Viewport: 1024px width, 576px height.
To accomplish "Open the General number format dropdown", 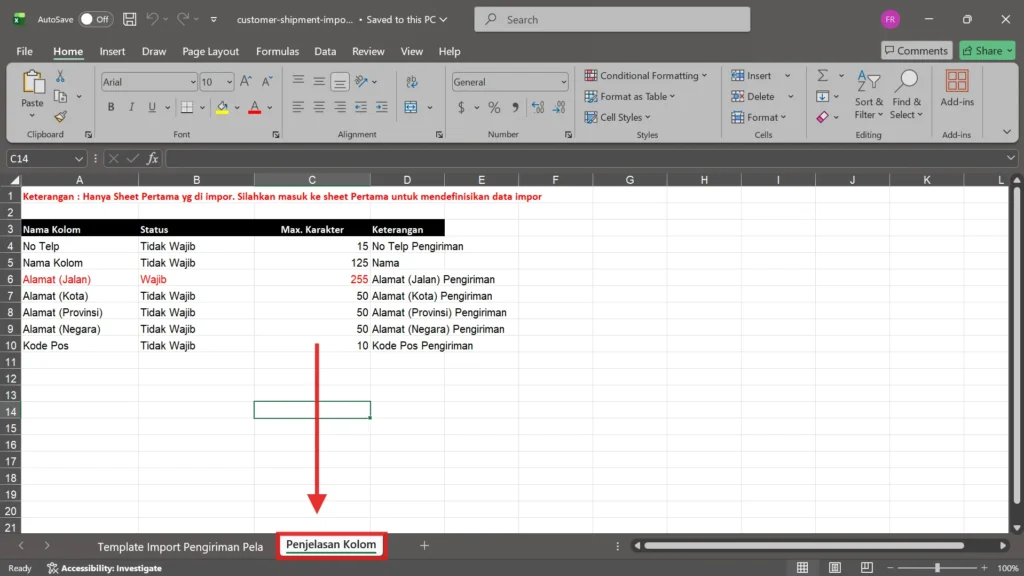I will click(x=563, y=82).
